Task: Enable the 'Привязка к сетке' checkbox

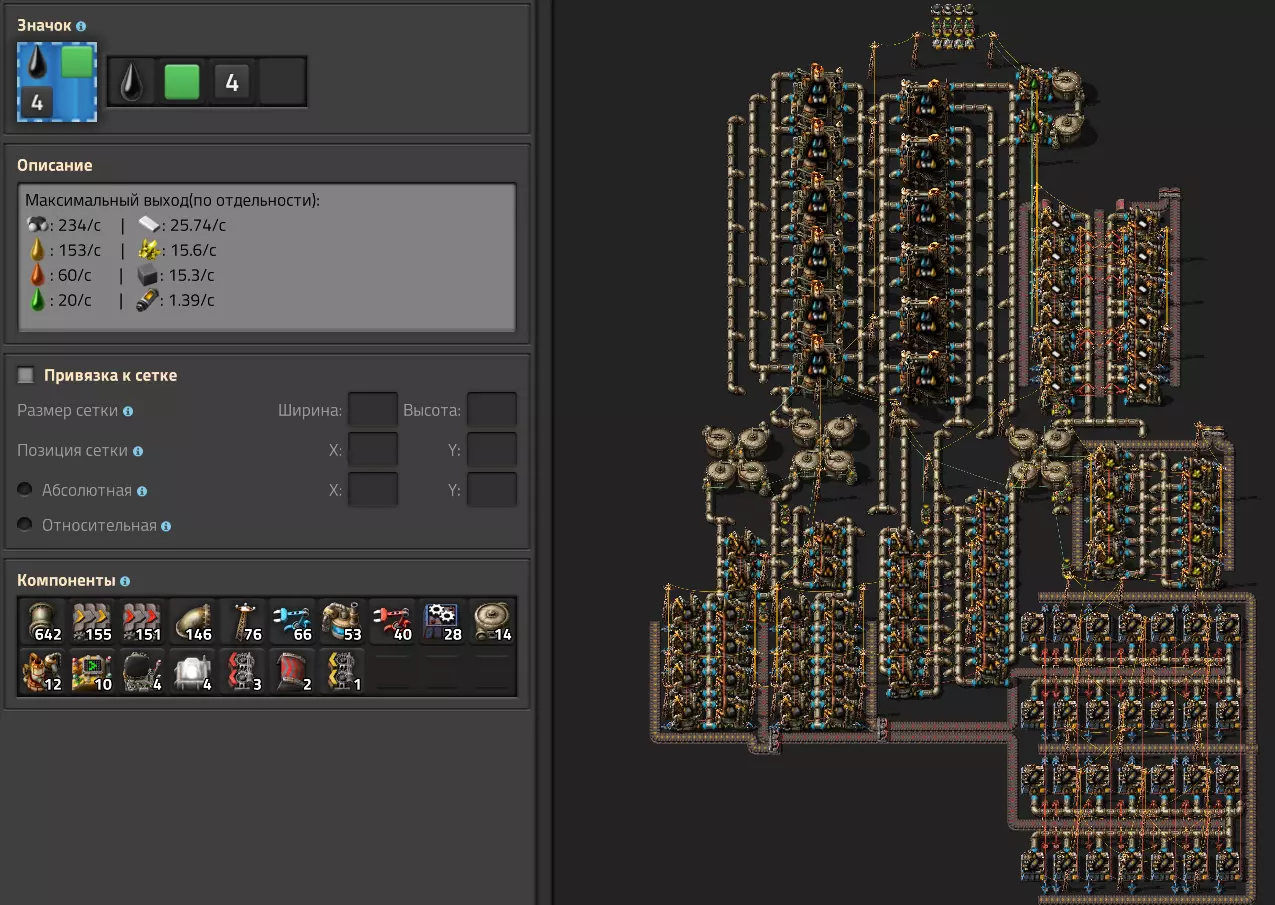Action: point(27,376)
